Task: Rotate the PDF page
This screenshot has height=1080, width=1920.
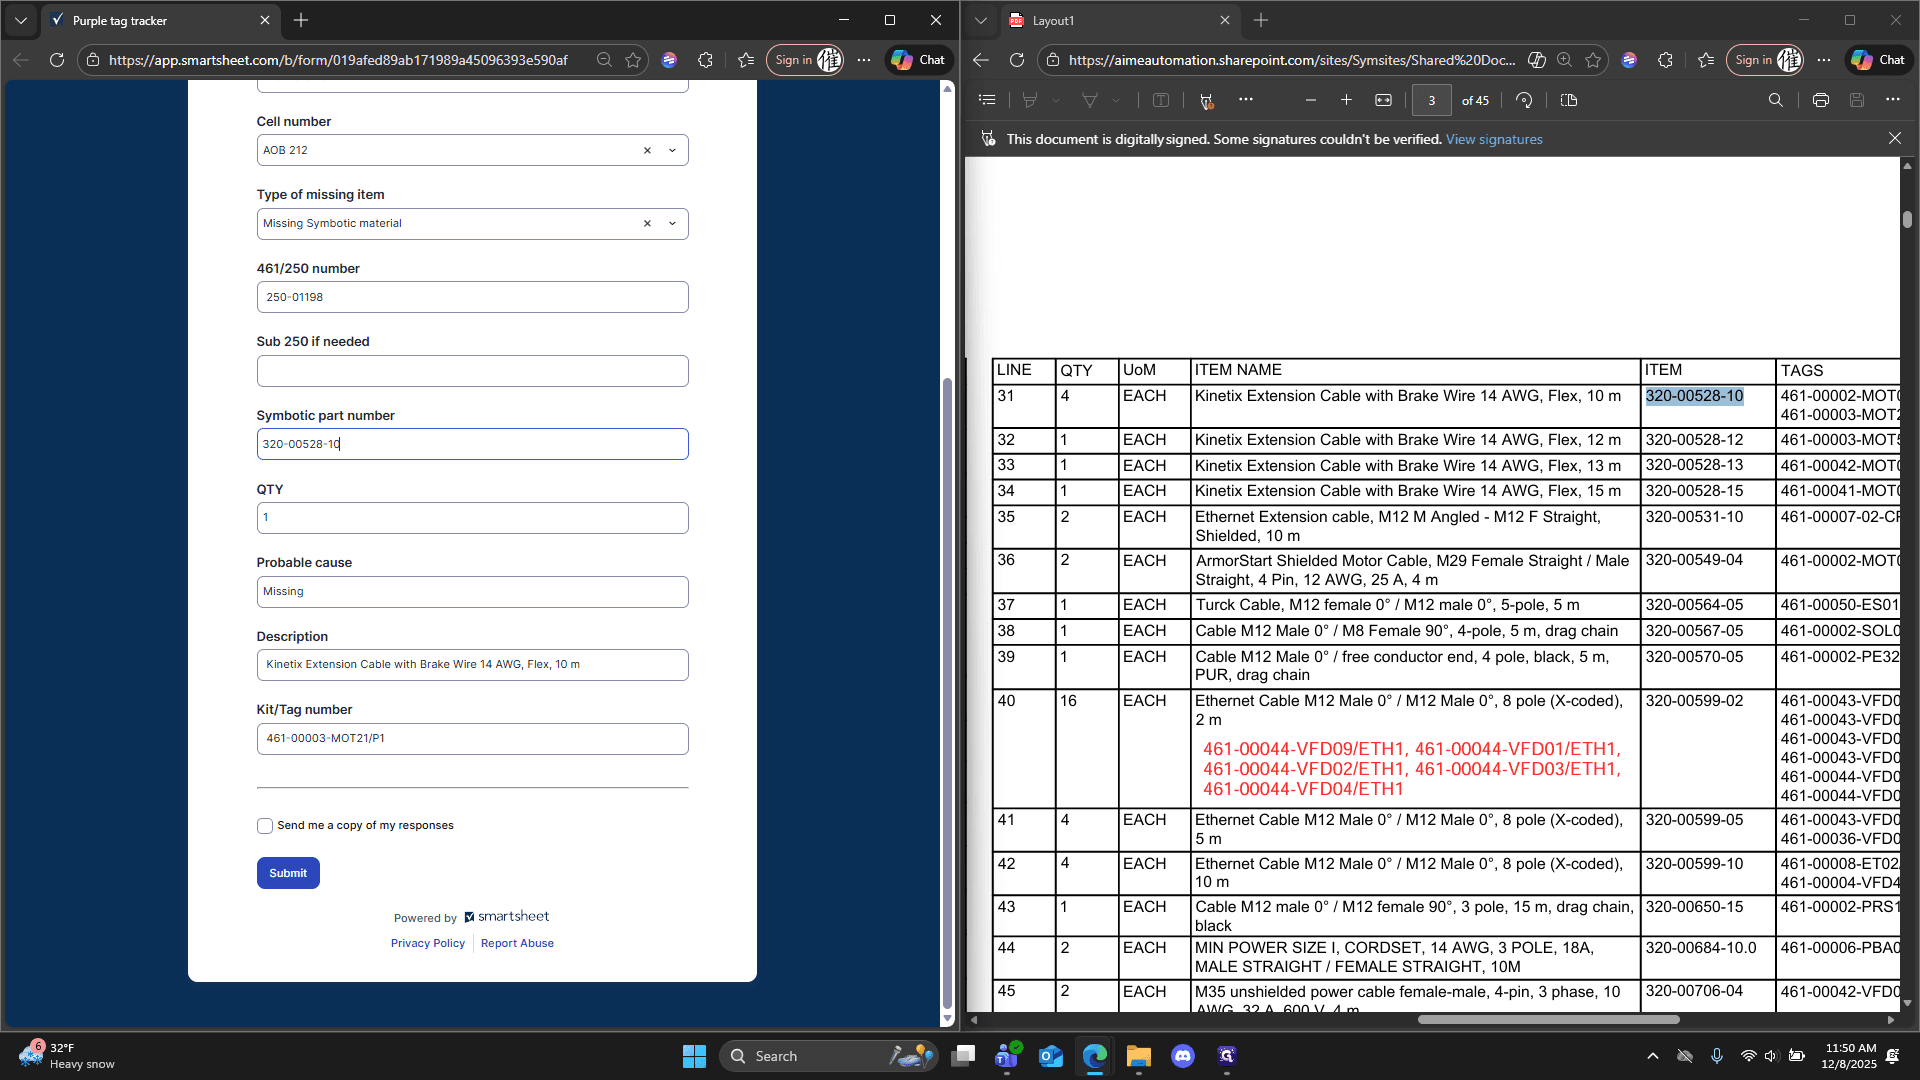Action: click(1524, 100)
